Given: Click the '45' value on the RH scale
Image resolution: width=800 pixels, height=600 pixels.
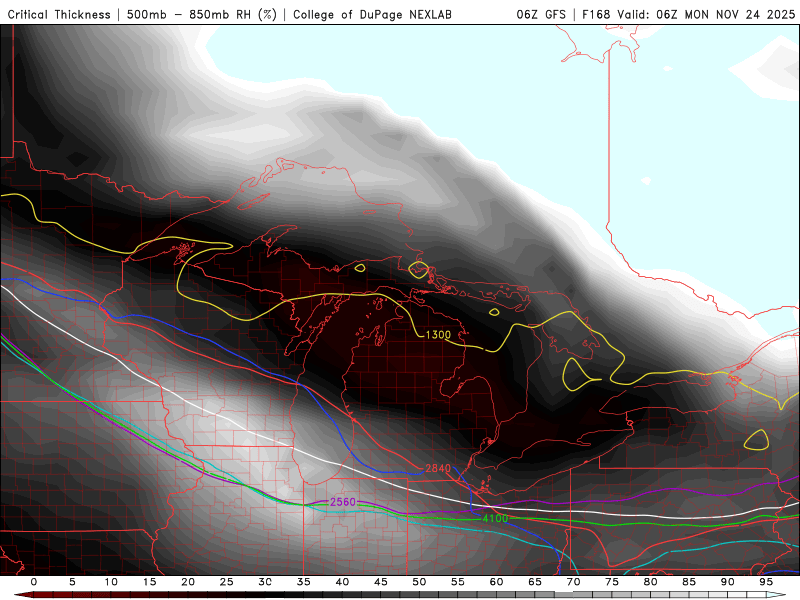Looking at the screenshot, I should 381,582.
